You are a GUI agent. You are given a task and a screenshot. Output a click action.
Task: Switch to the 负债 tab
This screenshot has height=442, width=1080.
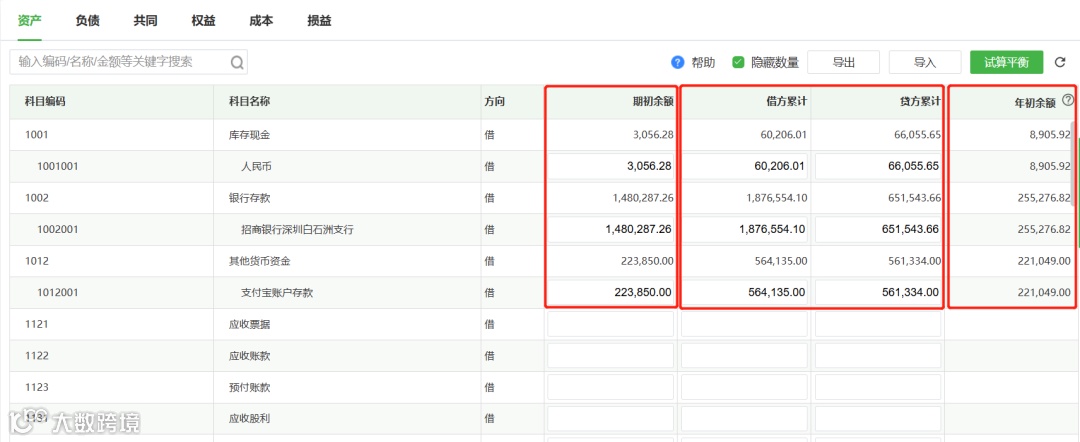pyautogui.click(x=87, y=21)
